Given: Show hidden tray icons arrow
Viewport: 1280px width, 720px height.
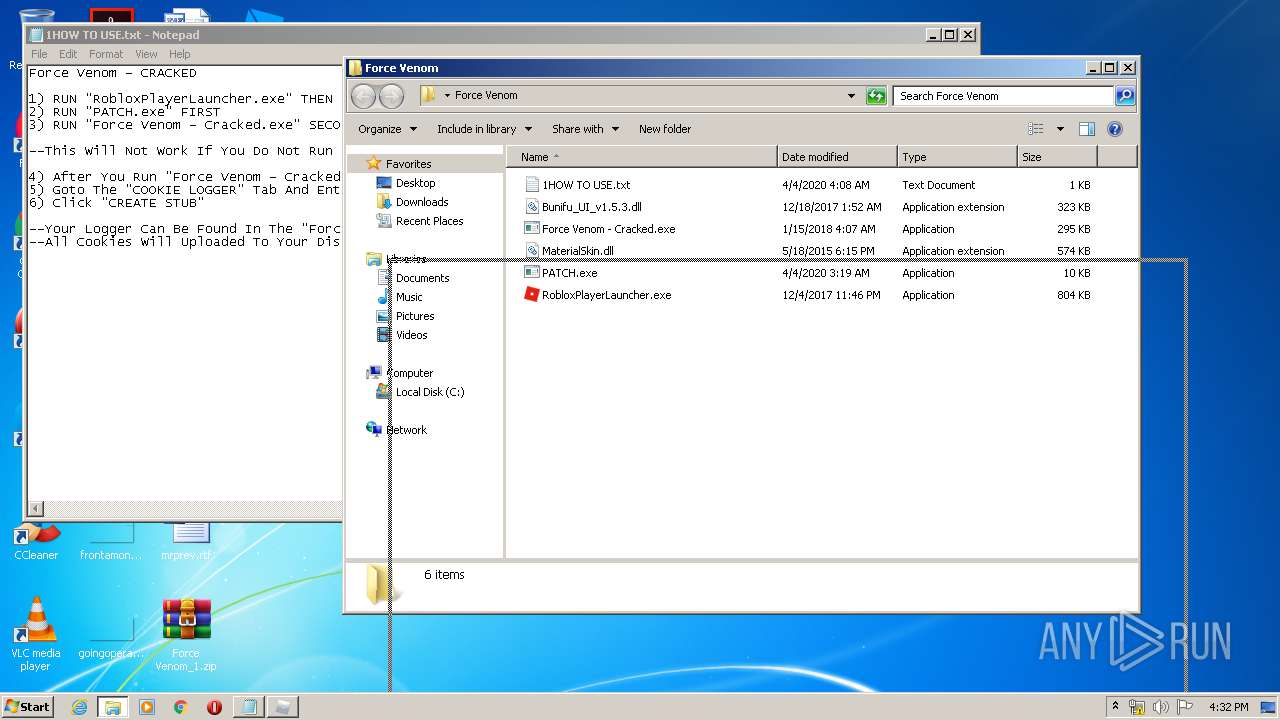Looking at the screenshot, I should click(x=1116, y=706).
